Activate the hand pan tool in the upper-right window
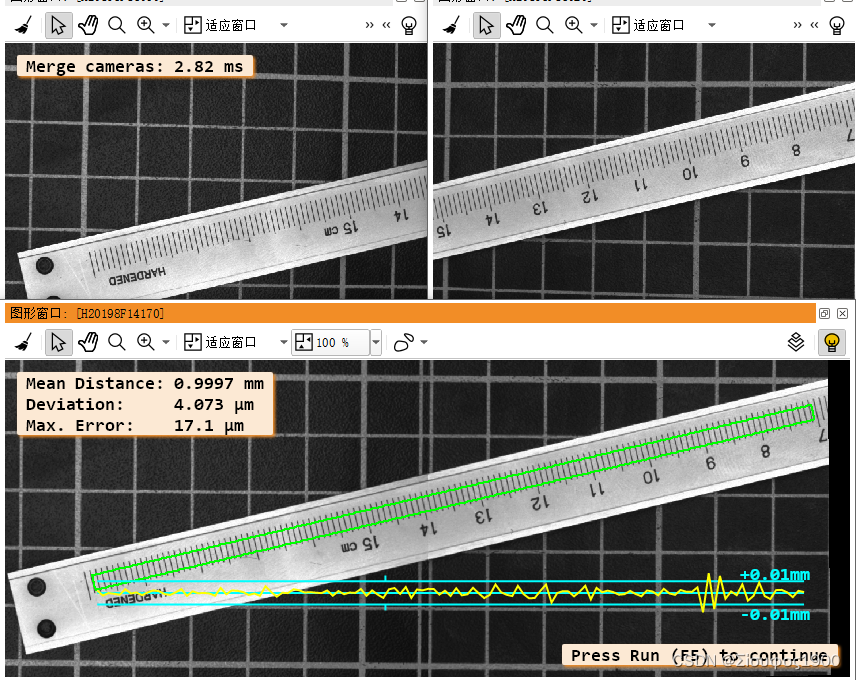The width and height of the screenshot is (856, 680). click(516, 25)
